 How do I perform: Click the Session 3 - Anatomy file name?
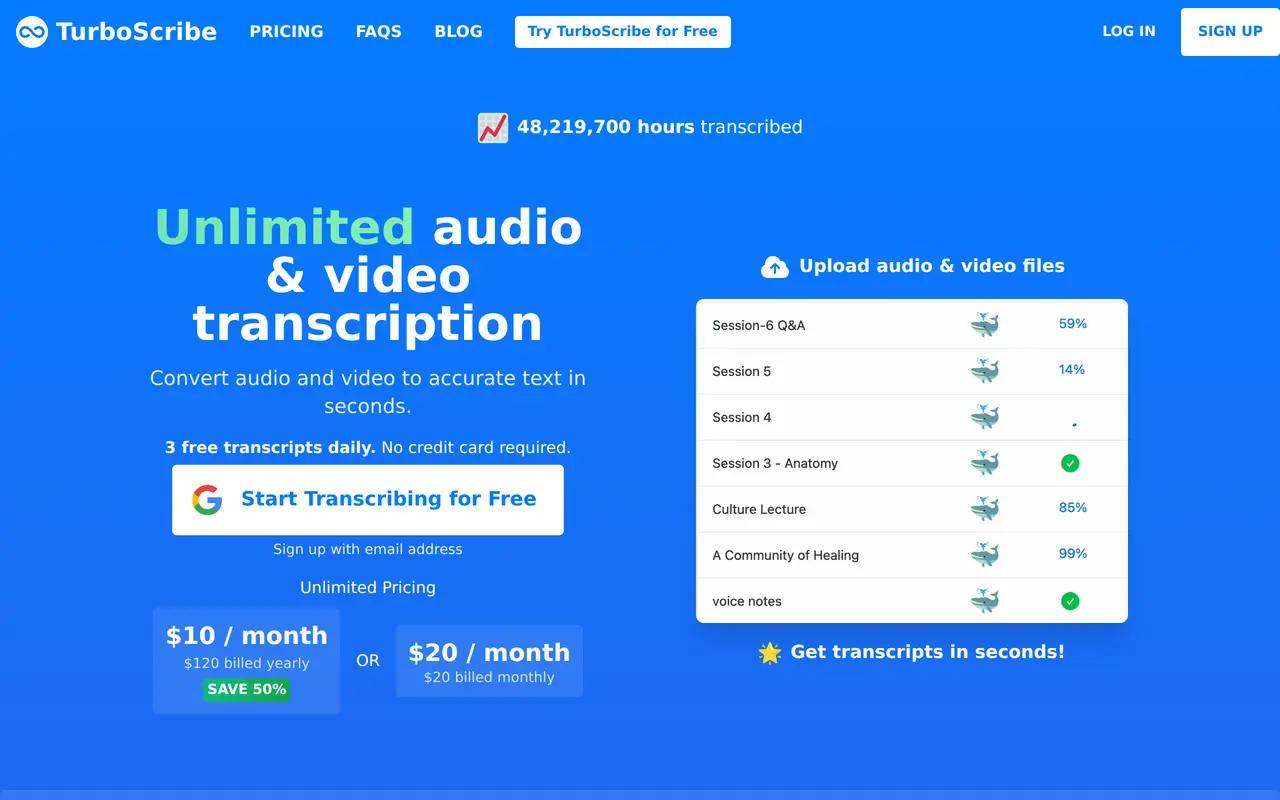point(775,463)
